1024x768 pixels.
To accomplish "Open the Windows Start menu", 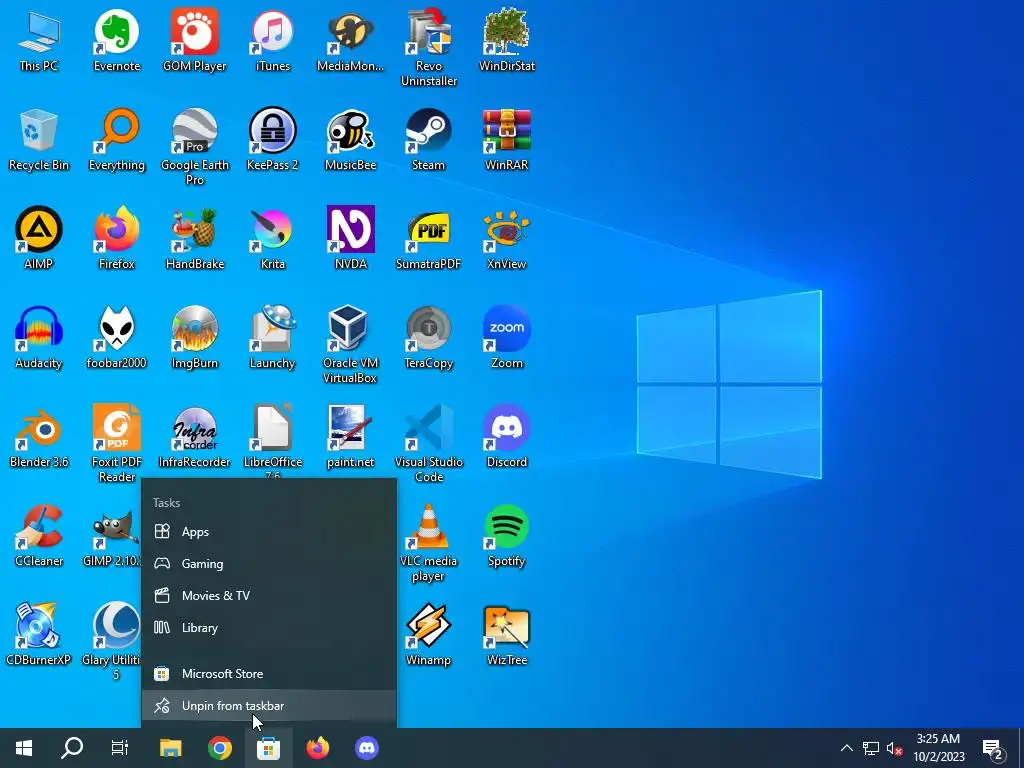I will (x=24, y=748).
